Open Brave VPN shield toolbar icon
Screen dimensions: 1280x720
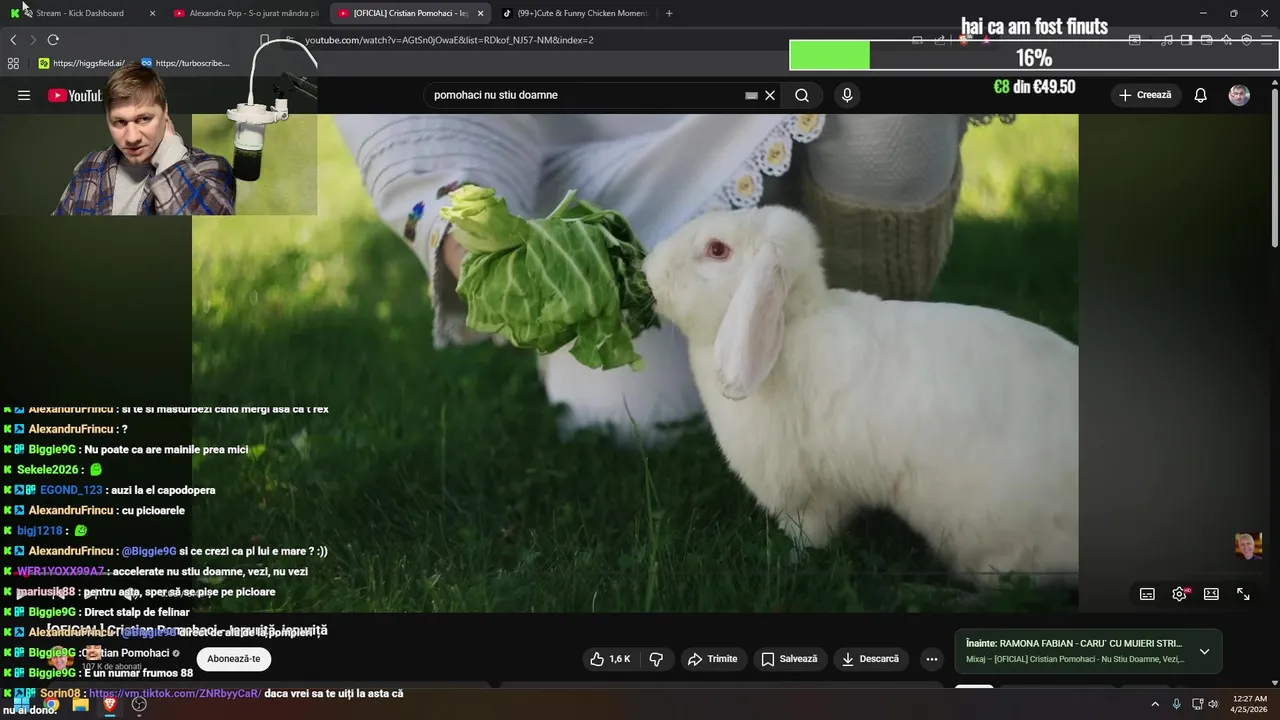[x=1246, y=40]
